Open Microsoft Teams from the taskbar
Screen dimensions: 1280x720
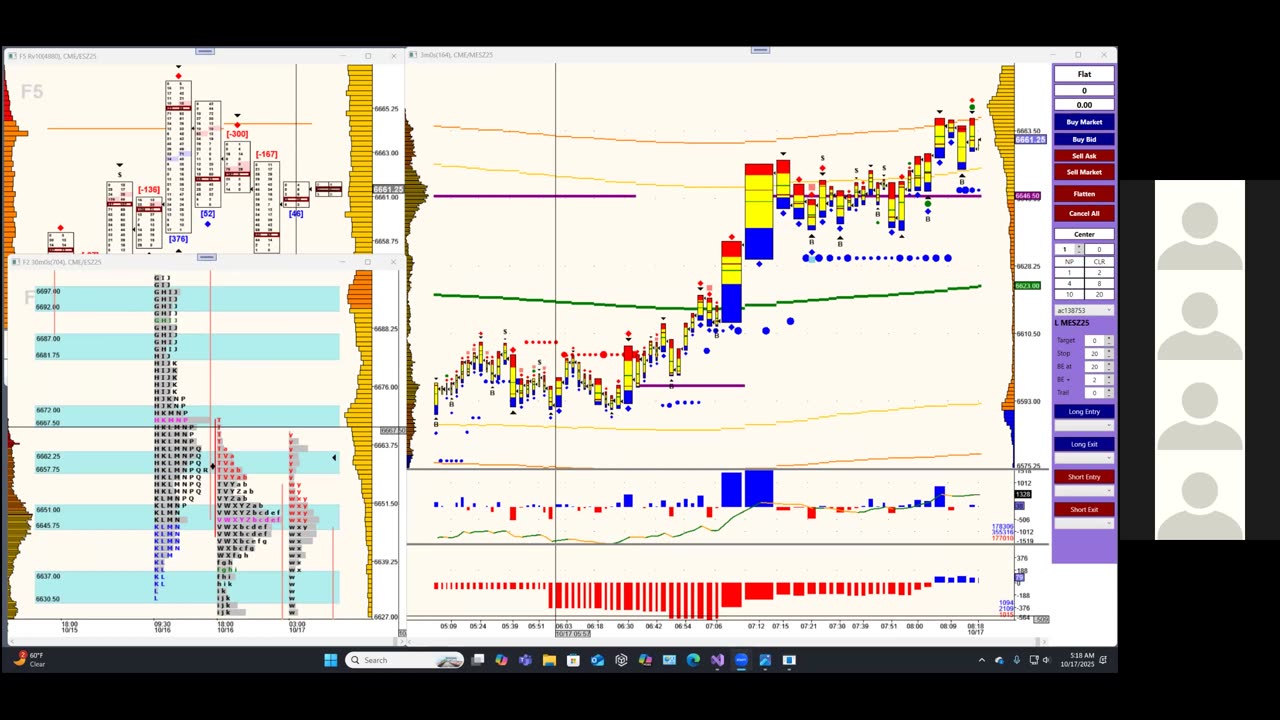click(x=525, y=660)
